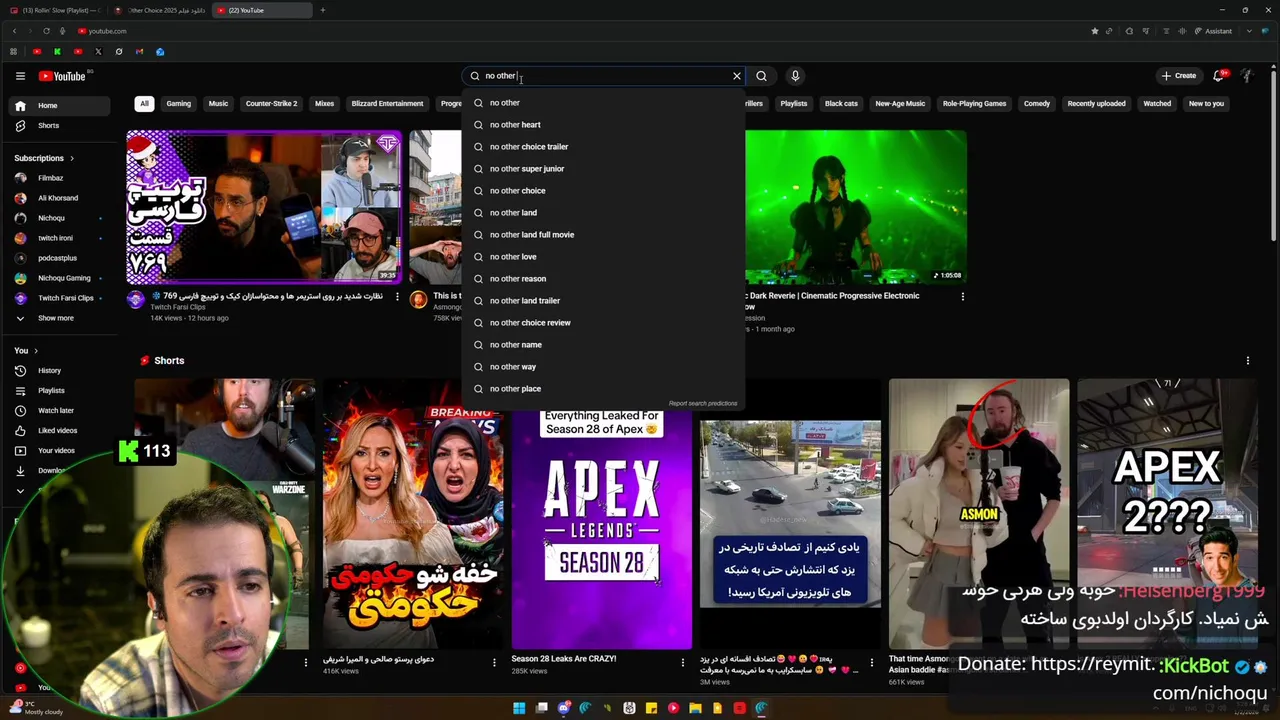Image resolution: width=1280 pixels, height=720 pixels.
Task: Choose suggestion 'no other land full movie'
Action: pos(603,235)
